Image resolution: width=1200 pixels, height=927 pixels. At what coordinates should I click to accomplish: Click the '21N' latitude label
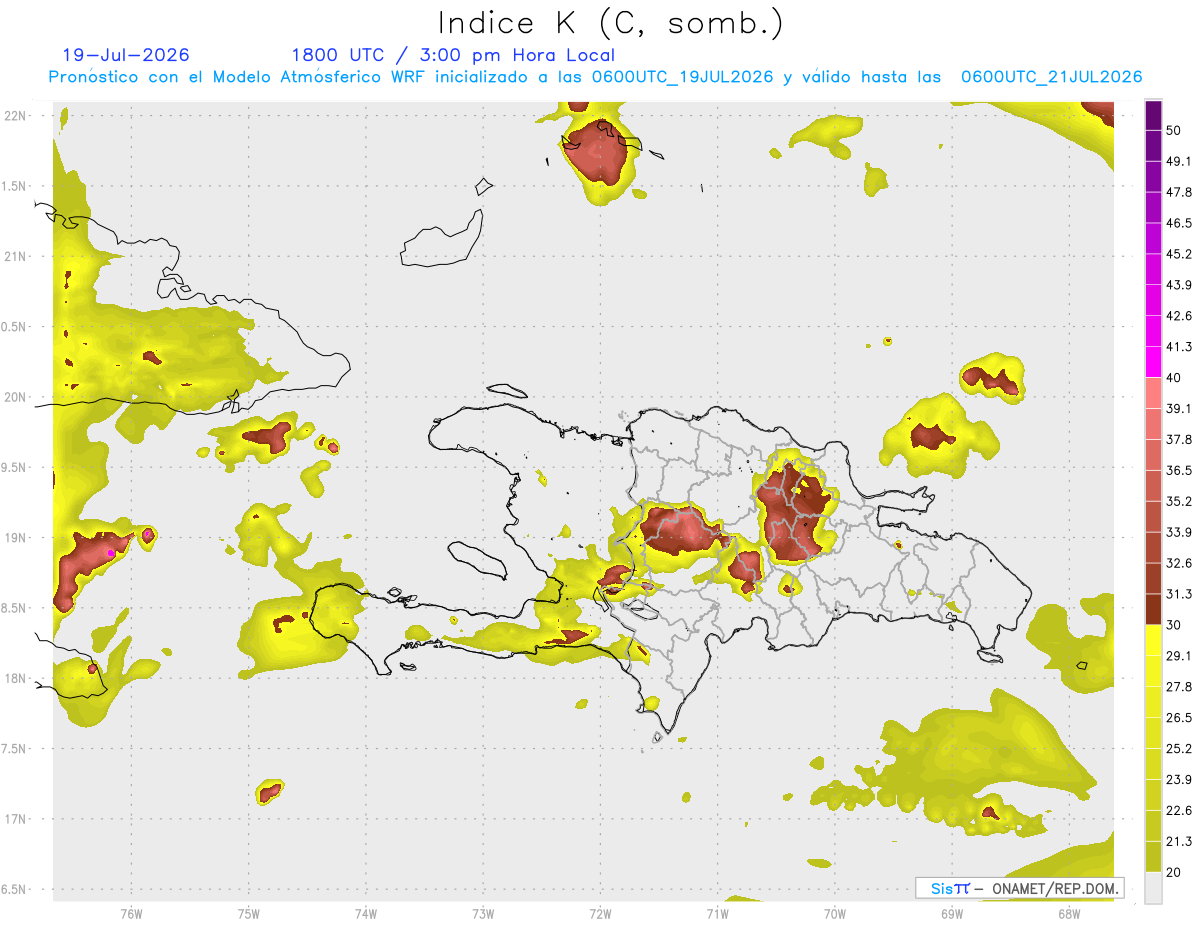pyautogui.click(x=17, y=256)
